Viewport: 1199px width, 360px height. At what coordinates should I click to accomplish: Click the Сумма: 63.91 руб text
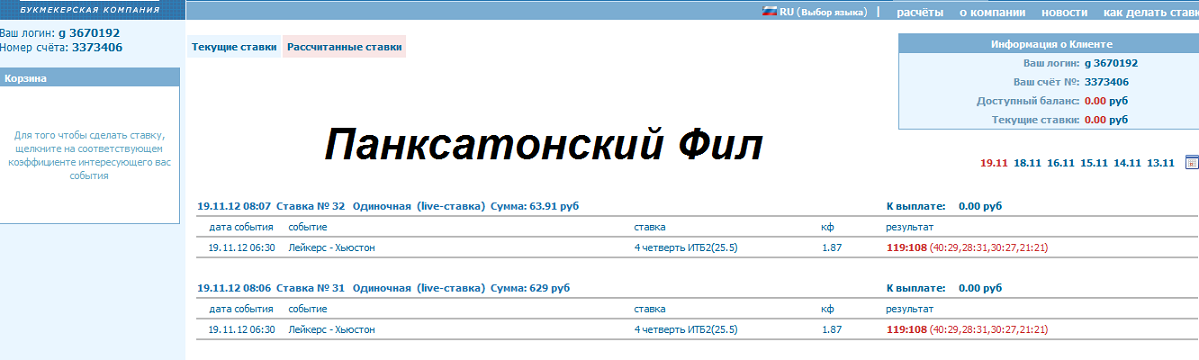point(534,206)
